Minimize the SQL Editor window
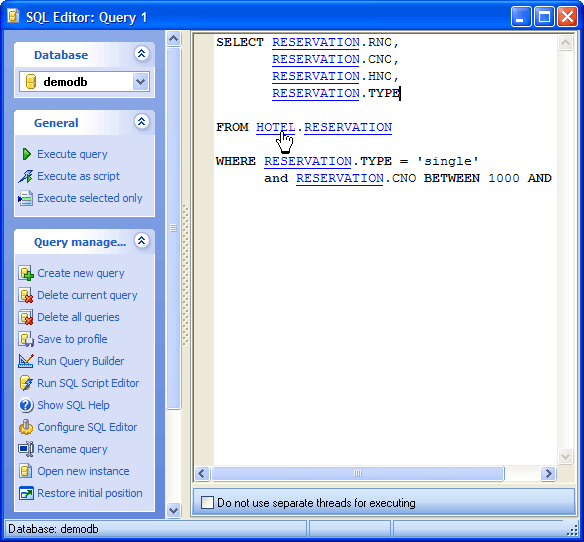 (x=521, y=17)
